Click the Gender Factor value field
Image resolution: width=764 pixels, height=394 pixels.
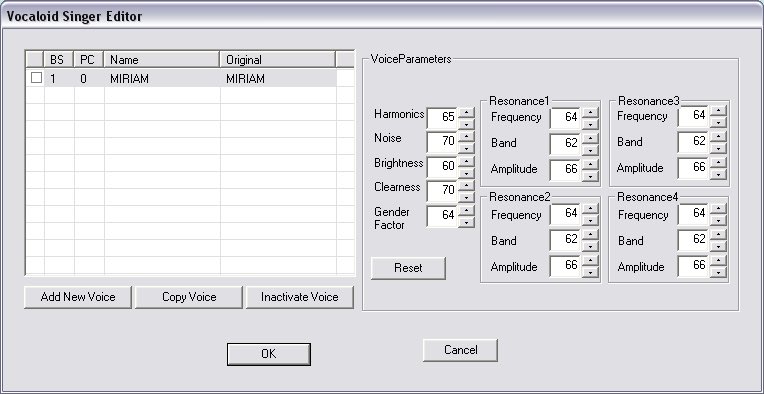pos(442,216)
